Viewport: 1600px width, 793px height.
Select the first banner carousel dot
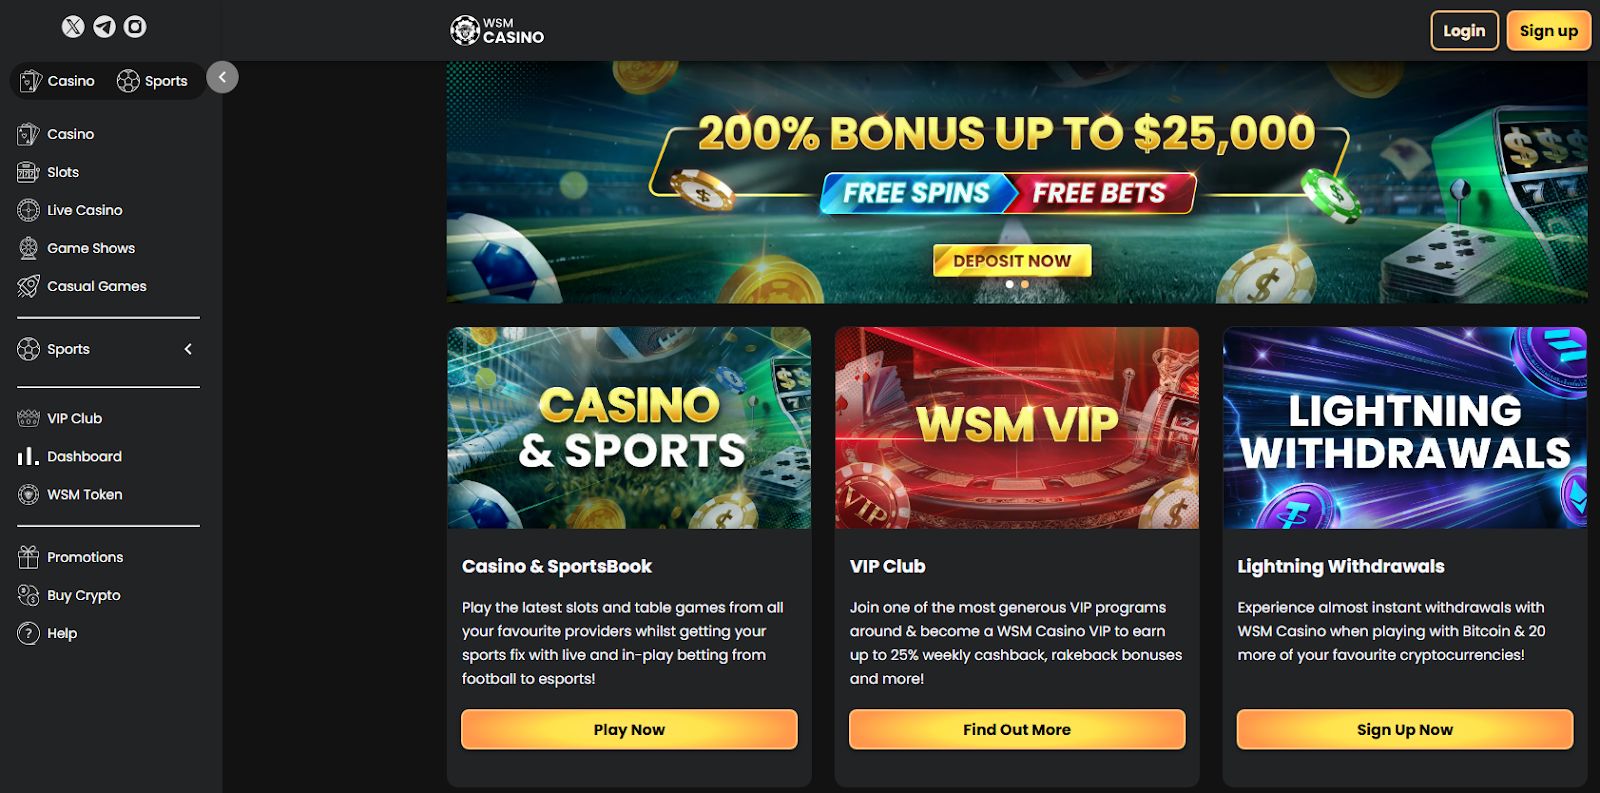(x=1009, y=284)
